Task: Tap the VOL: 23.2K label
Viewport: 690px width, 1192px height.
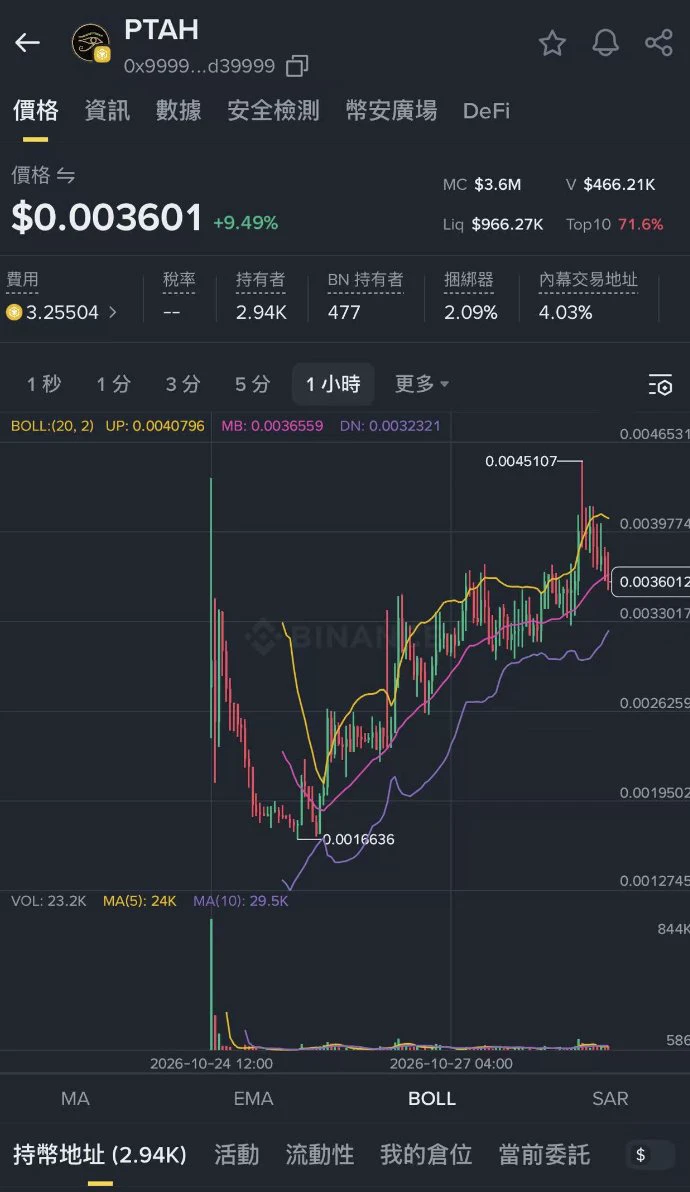Action: (49, 901)
